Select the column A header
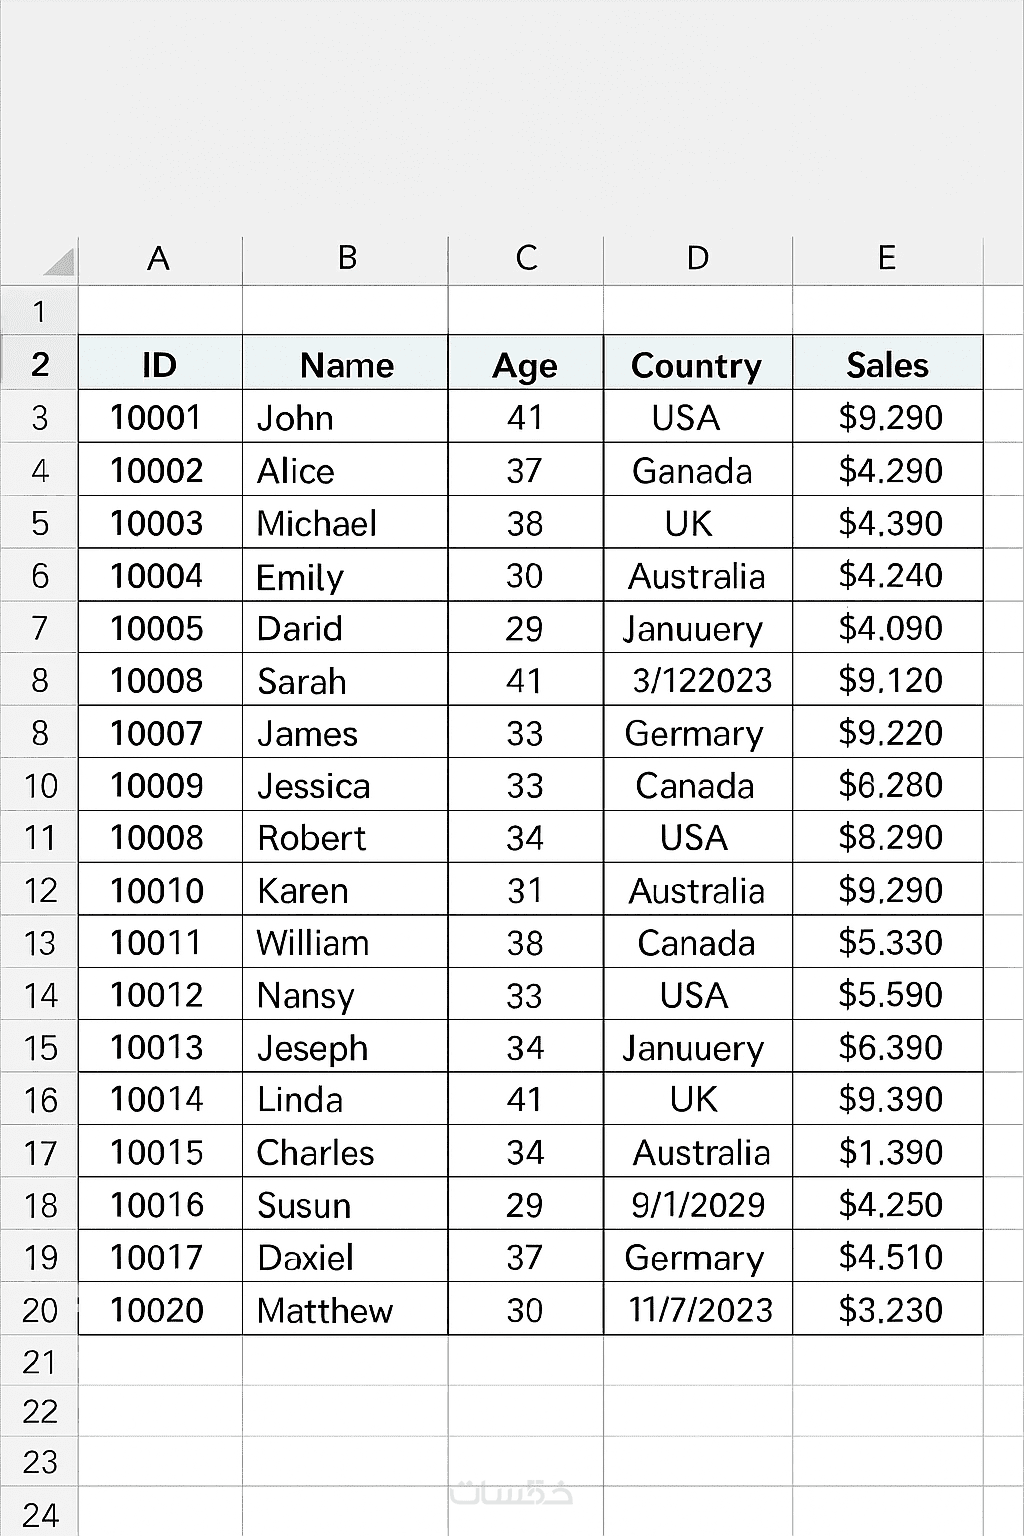Viewport: 1024px width, 1536px height. [159, 259]
